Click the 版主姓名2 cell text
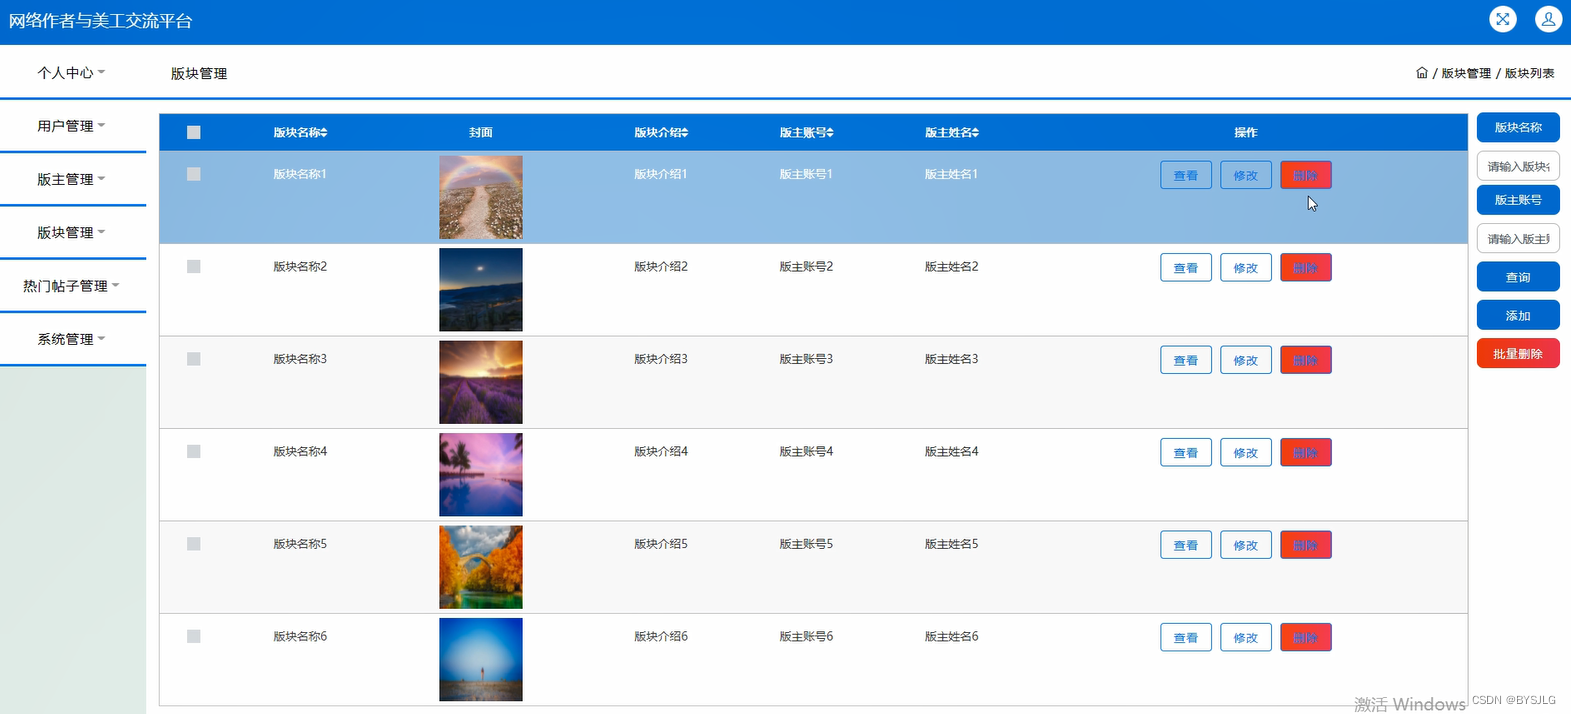This screenshot has height=714, width=1571. (951, 267)
